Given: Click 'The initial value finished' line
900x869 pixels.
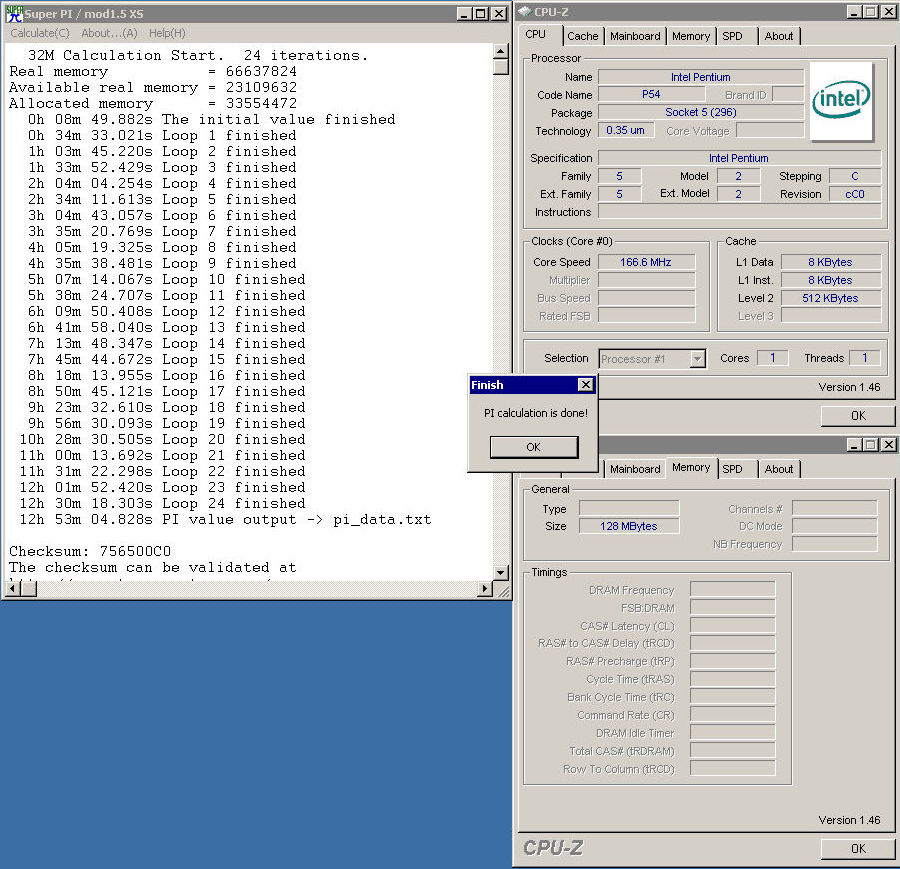Looking at the screenshot, I should tap(212, 119).
